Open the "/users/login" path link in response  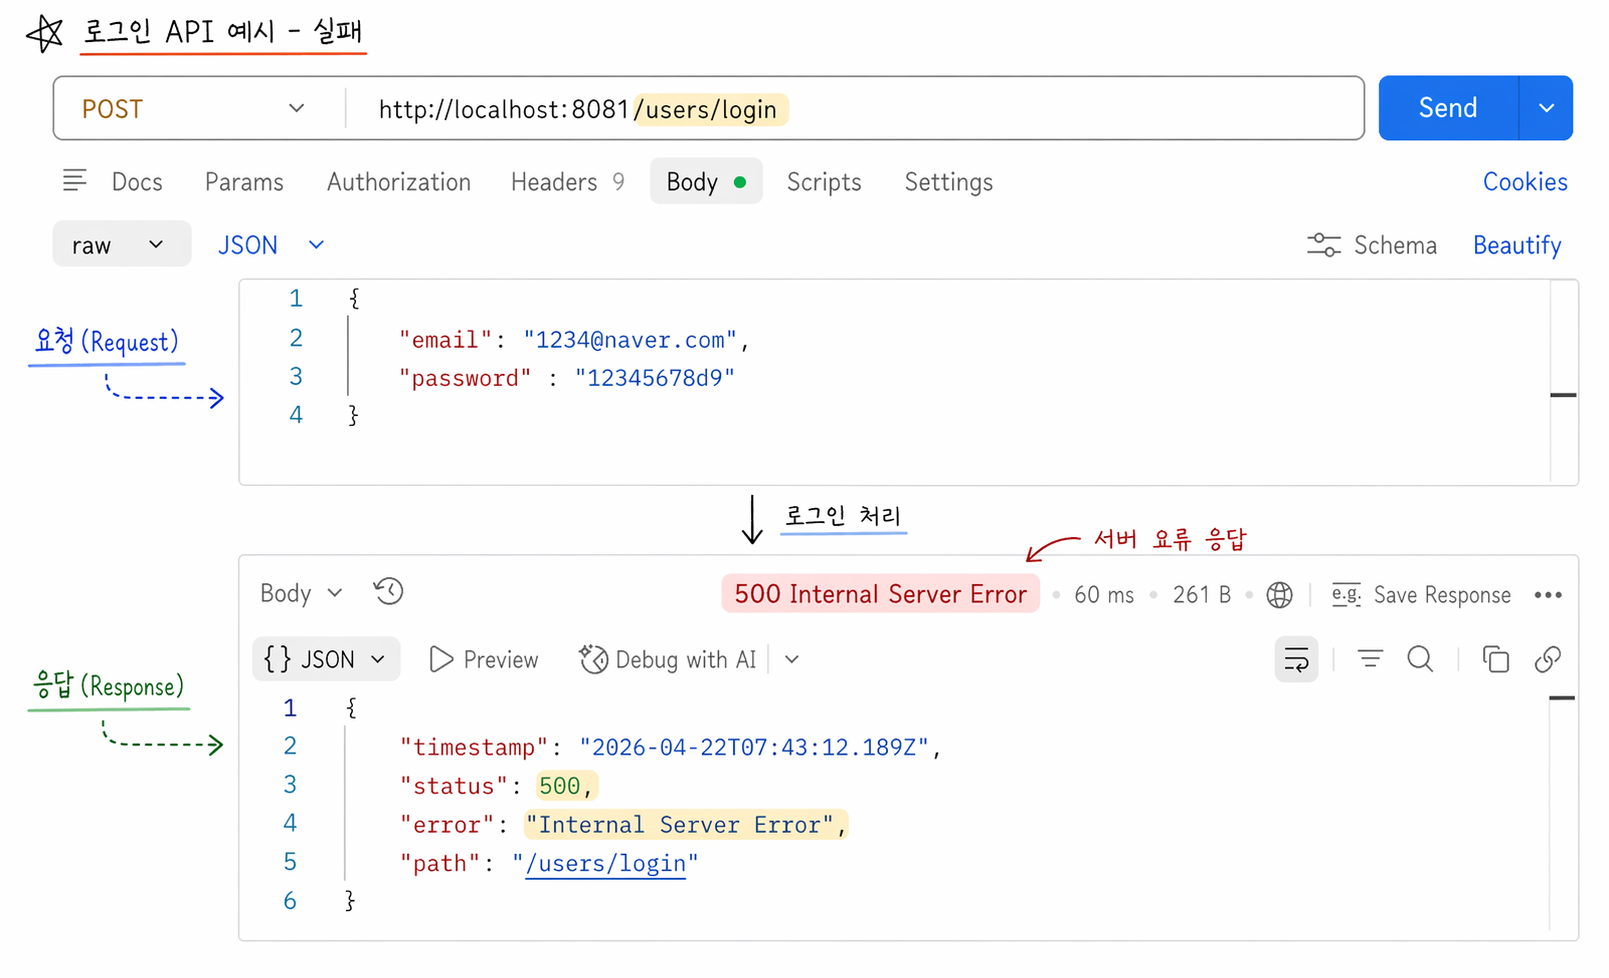click(606, 864)
